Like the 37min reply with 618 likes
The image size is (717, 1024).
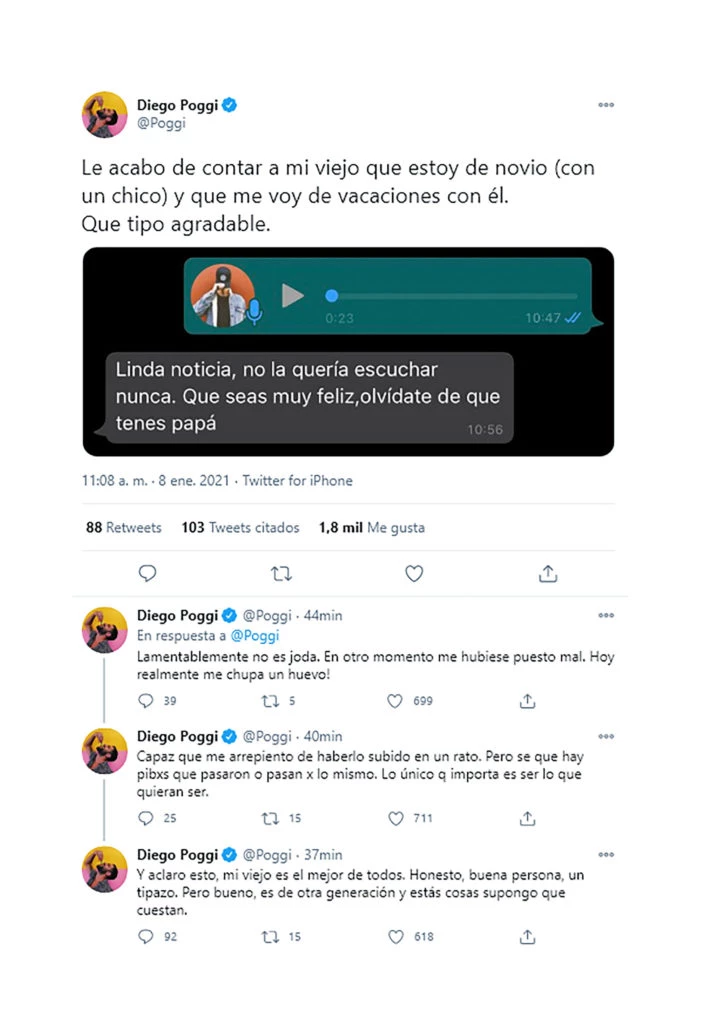(x=396, y=937)
